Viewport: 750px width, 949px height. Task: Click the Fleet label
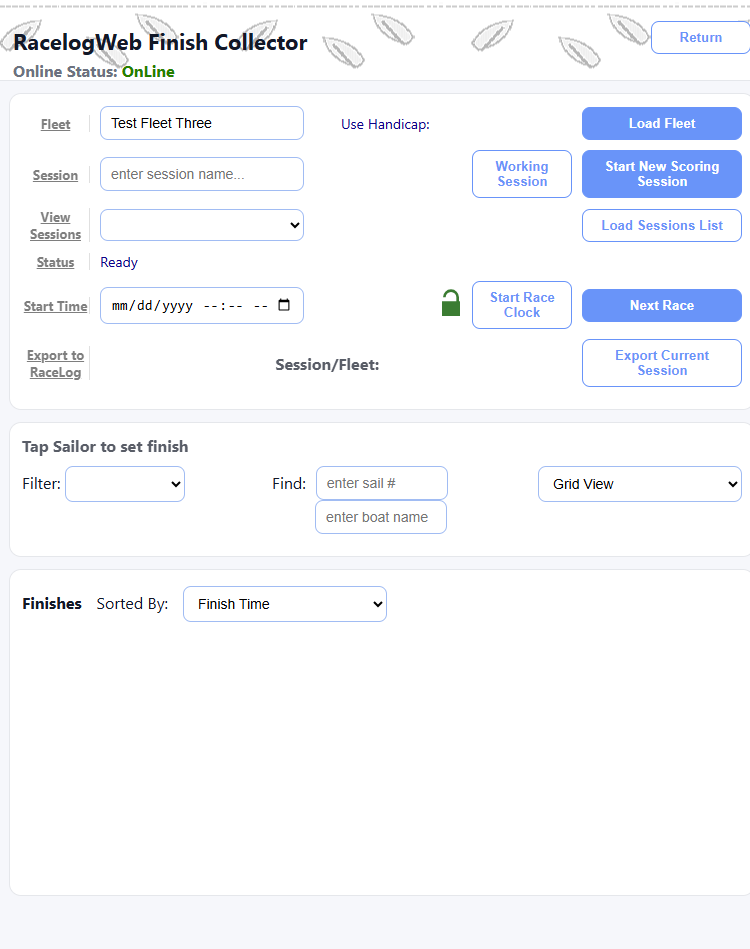pyautogui.click(x=56, y=124)
